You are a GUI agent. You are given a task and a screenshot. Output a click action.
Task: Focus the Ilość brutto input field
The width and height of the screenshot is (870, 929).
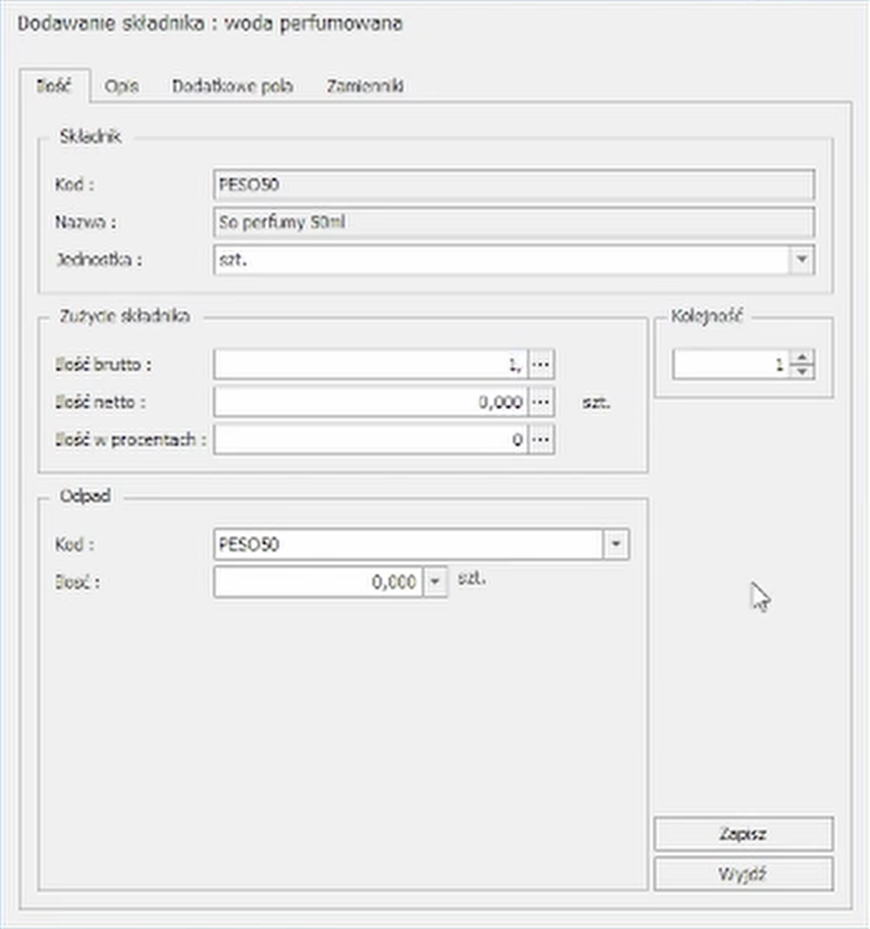click(x=370, y=365)
